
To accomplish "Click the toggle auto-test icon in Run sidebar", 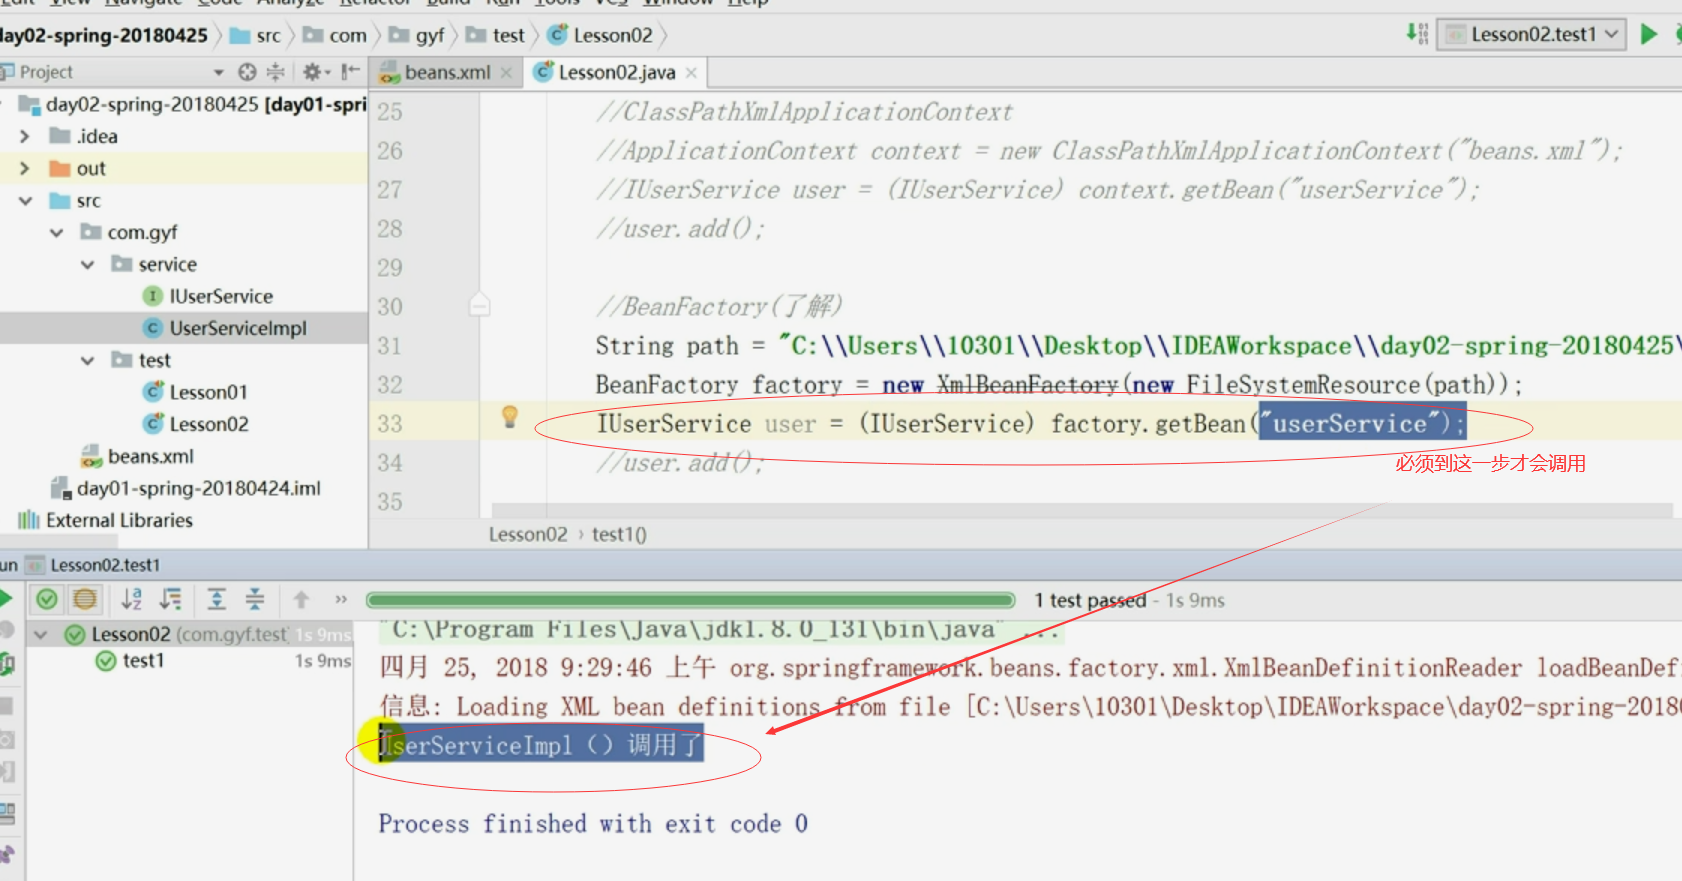I will (x=6, y=663).
